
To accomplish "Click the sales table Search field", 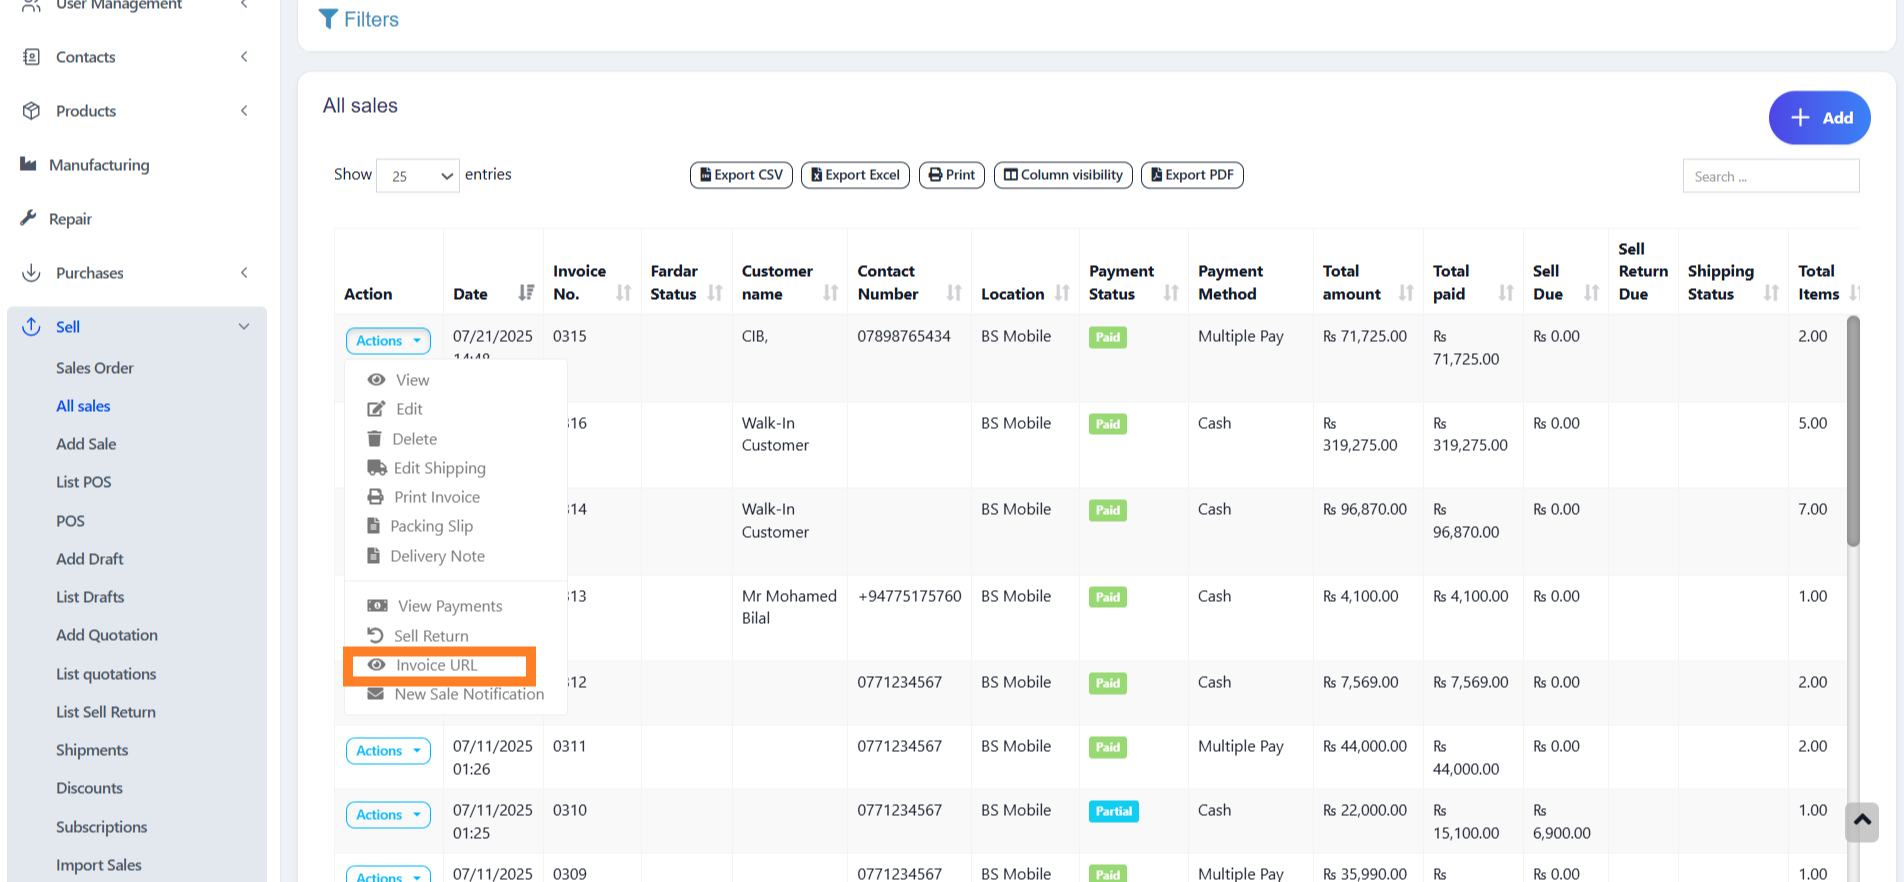I will click(x=1770, y=176).
